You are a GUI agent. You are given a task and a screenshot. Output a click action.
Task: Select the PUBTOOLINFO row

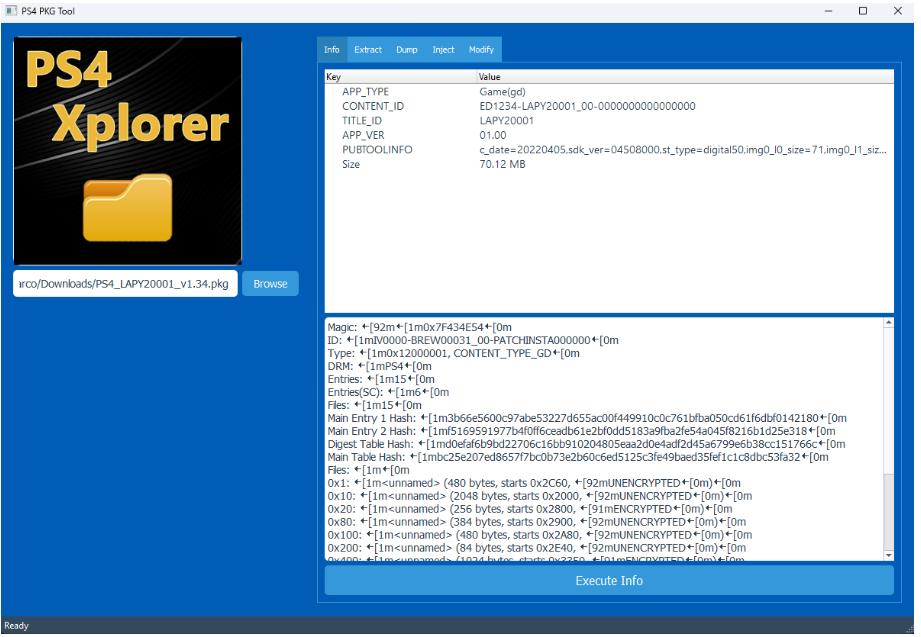[377, 150]
